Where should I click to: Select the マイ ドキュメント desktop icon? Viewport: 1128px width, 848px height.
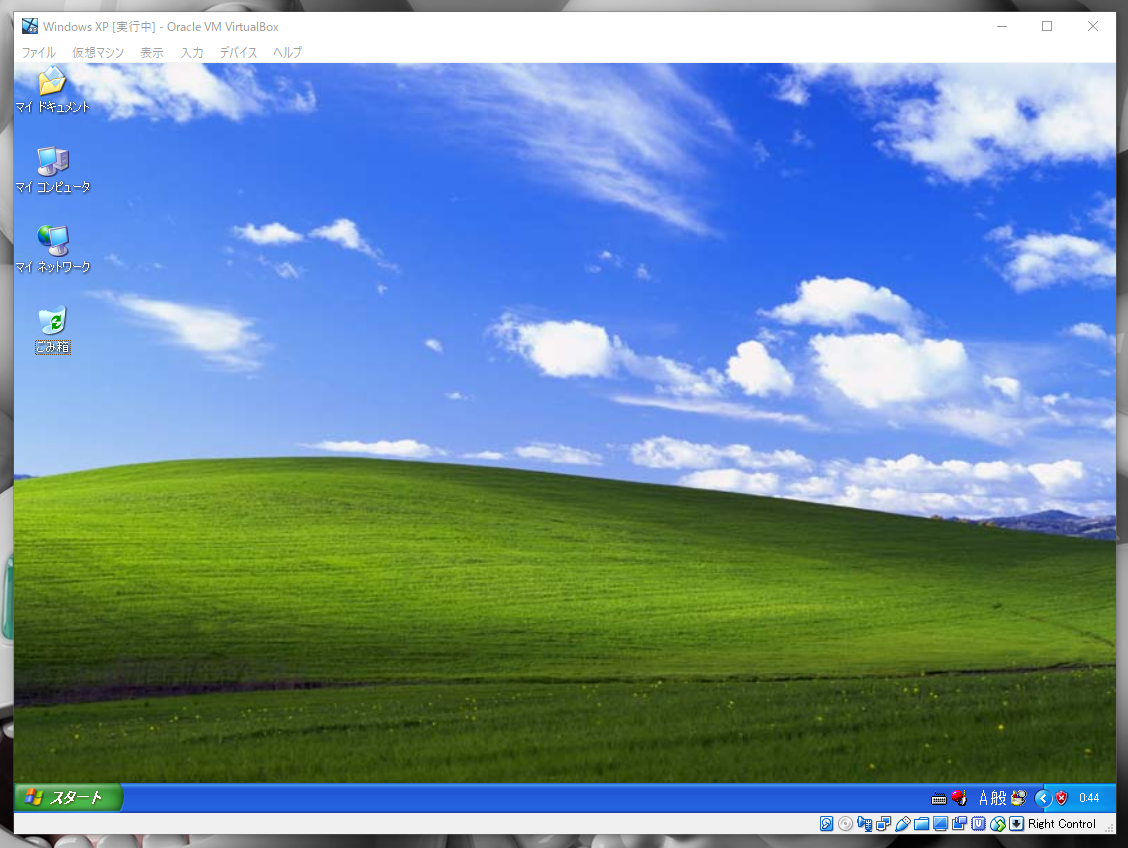[53, 90]
